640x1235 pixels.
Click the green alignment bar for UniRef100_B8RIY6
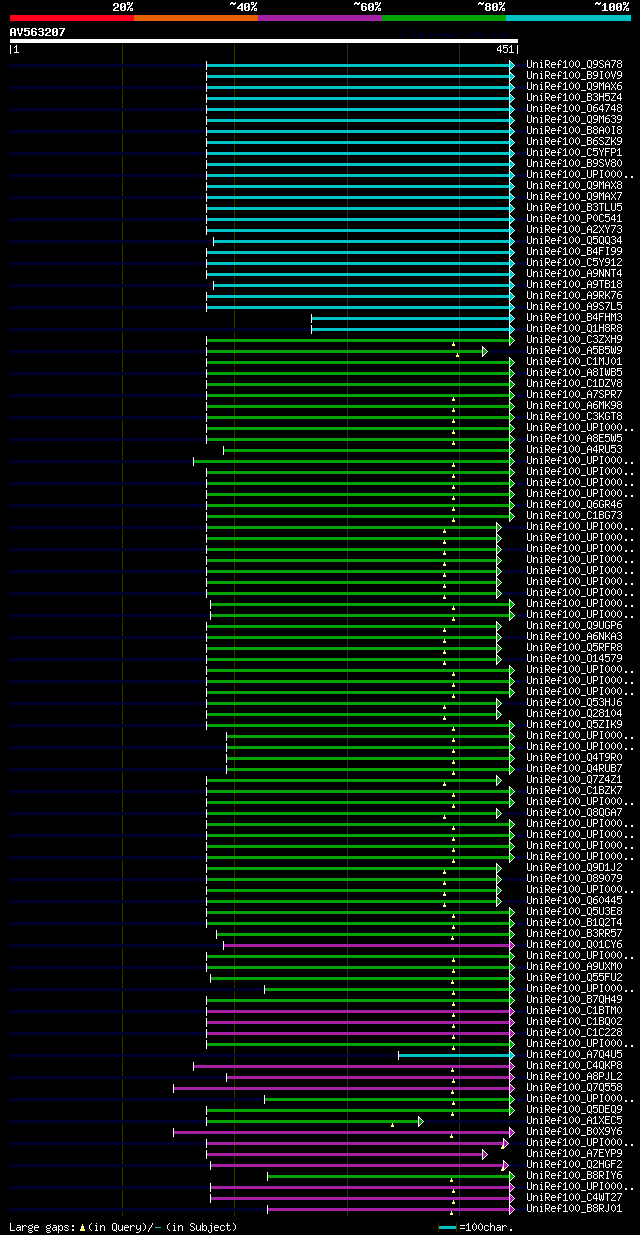point(389,1176)
